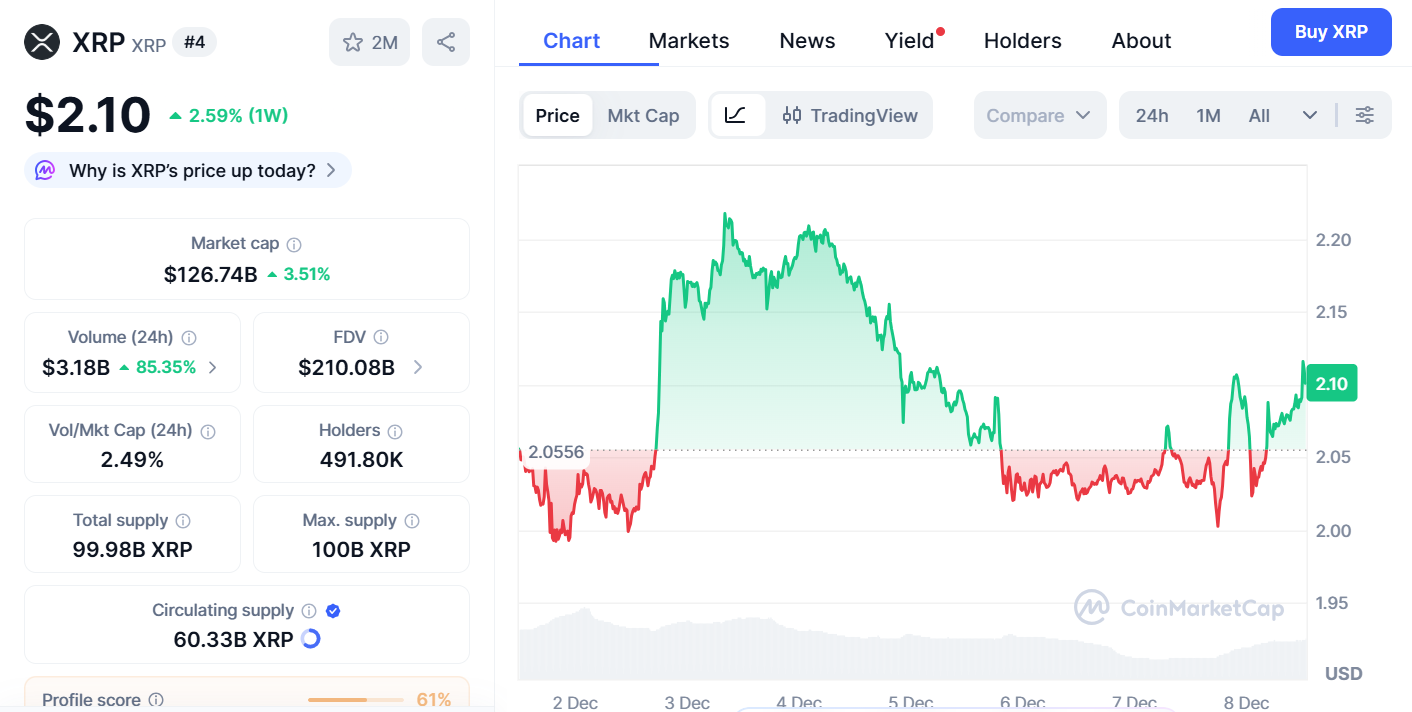Open chart settings sliders icon

tap(1365, 115)
